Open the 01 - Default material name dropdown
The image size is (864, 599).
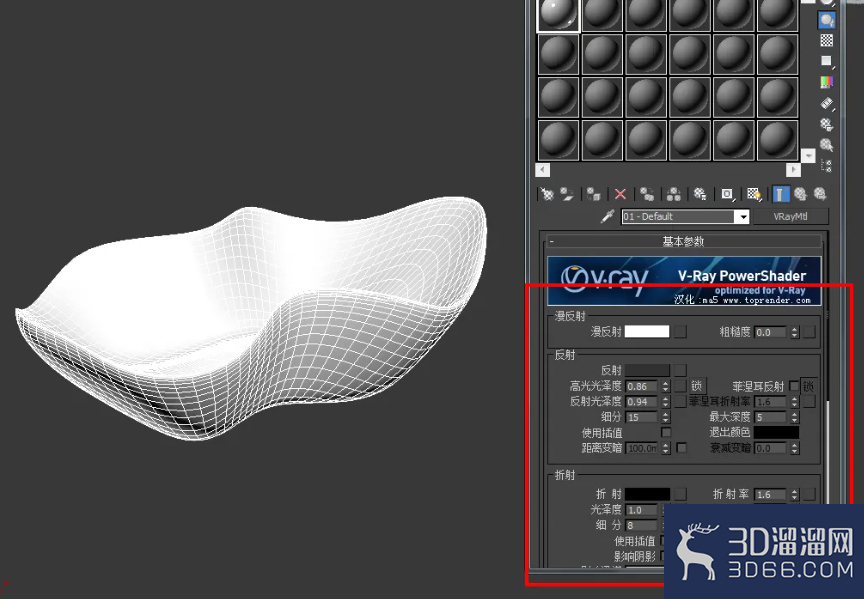pos(743,217)
